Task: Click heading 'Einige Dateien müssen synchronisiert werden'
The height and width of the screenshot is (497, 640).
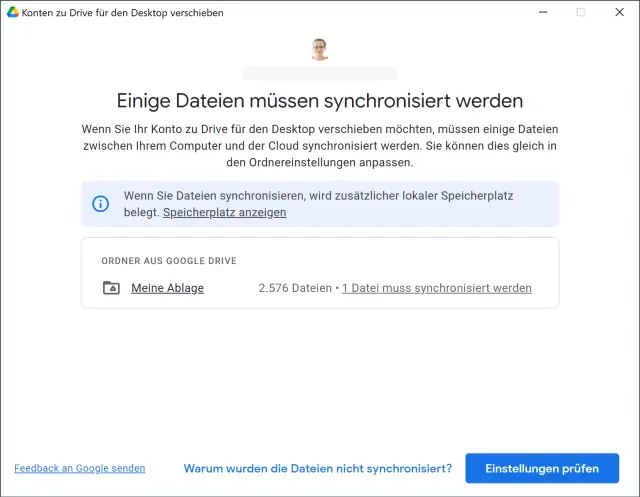Action: [x=320, y=101]
